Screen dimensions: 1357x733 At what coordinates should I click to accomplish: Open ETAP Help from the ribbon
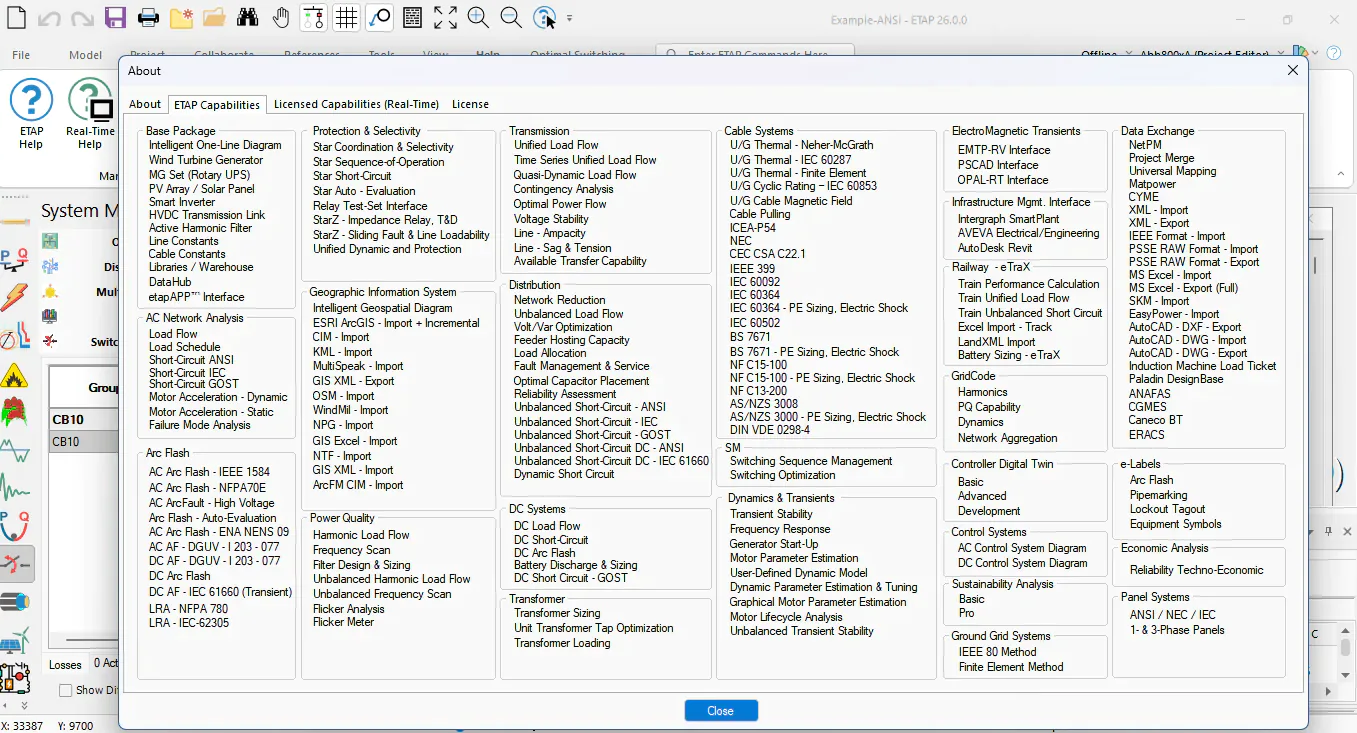(31, 115)
